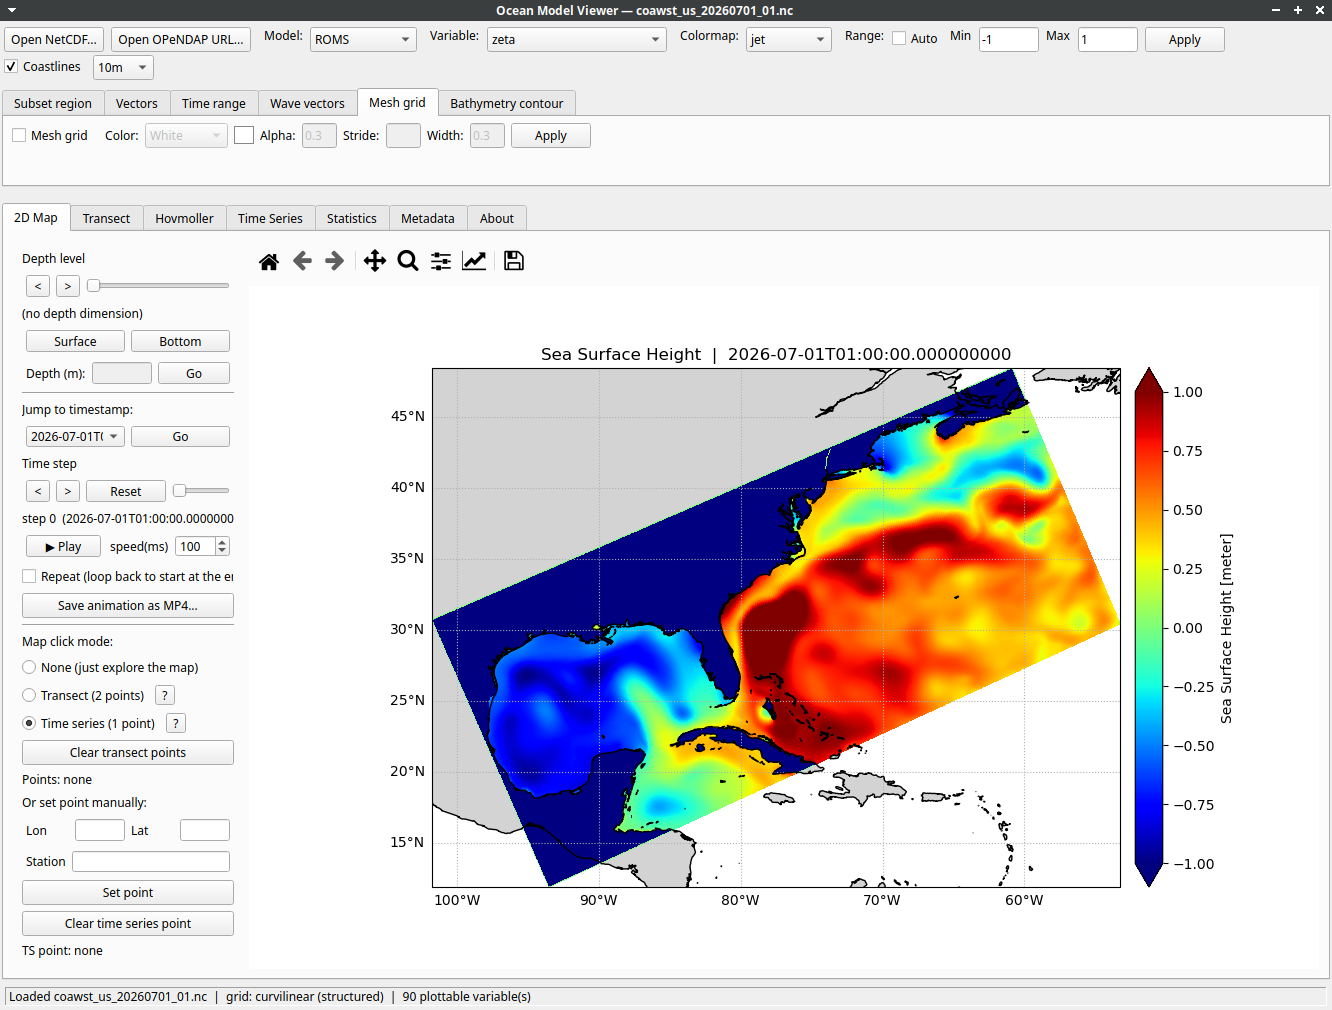Select Transect (2 points) click mode
The width and height of the screenshot is (1332, 1010).
tap(29, 695)
